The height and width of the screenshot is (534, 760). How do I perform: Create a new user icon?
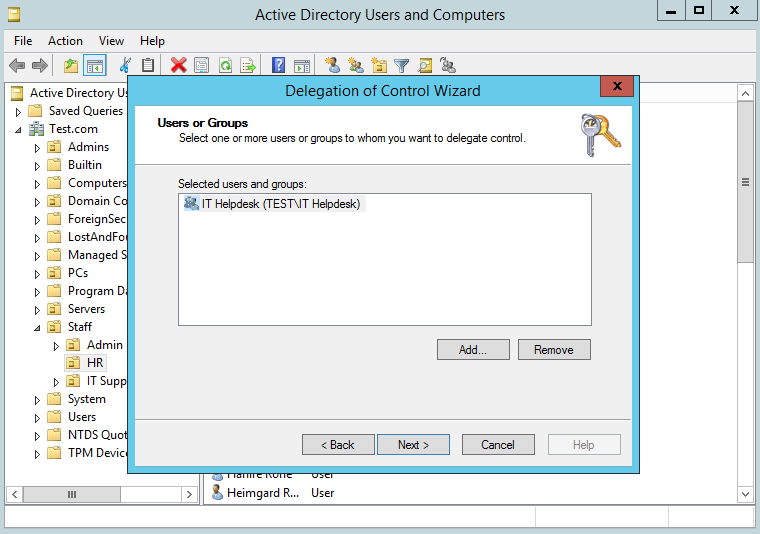(332, 65)
